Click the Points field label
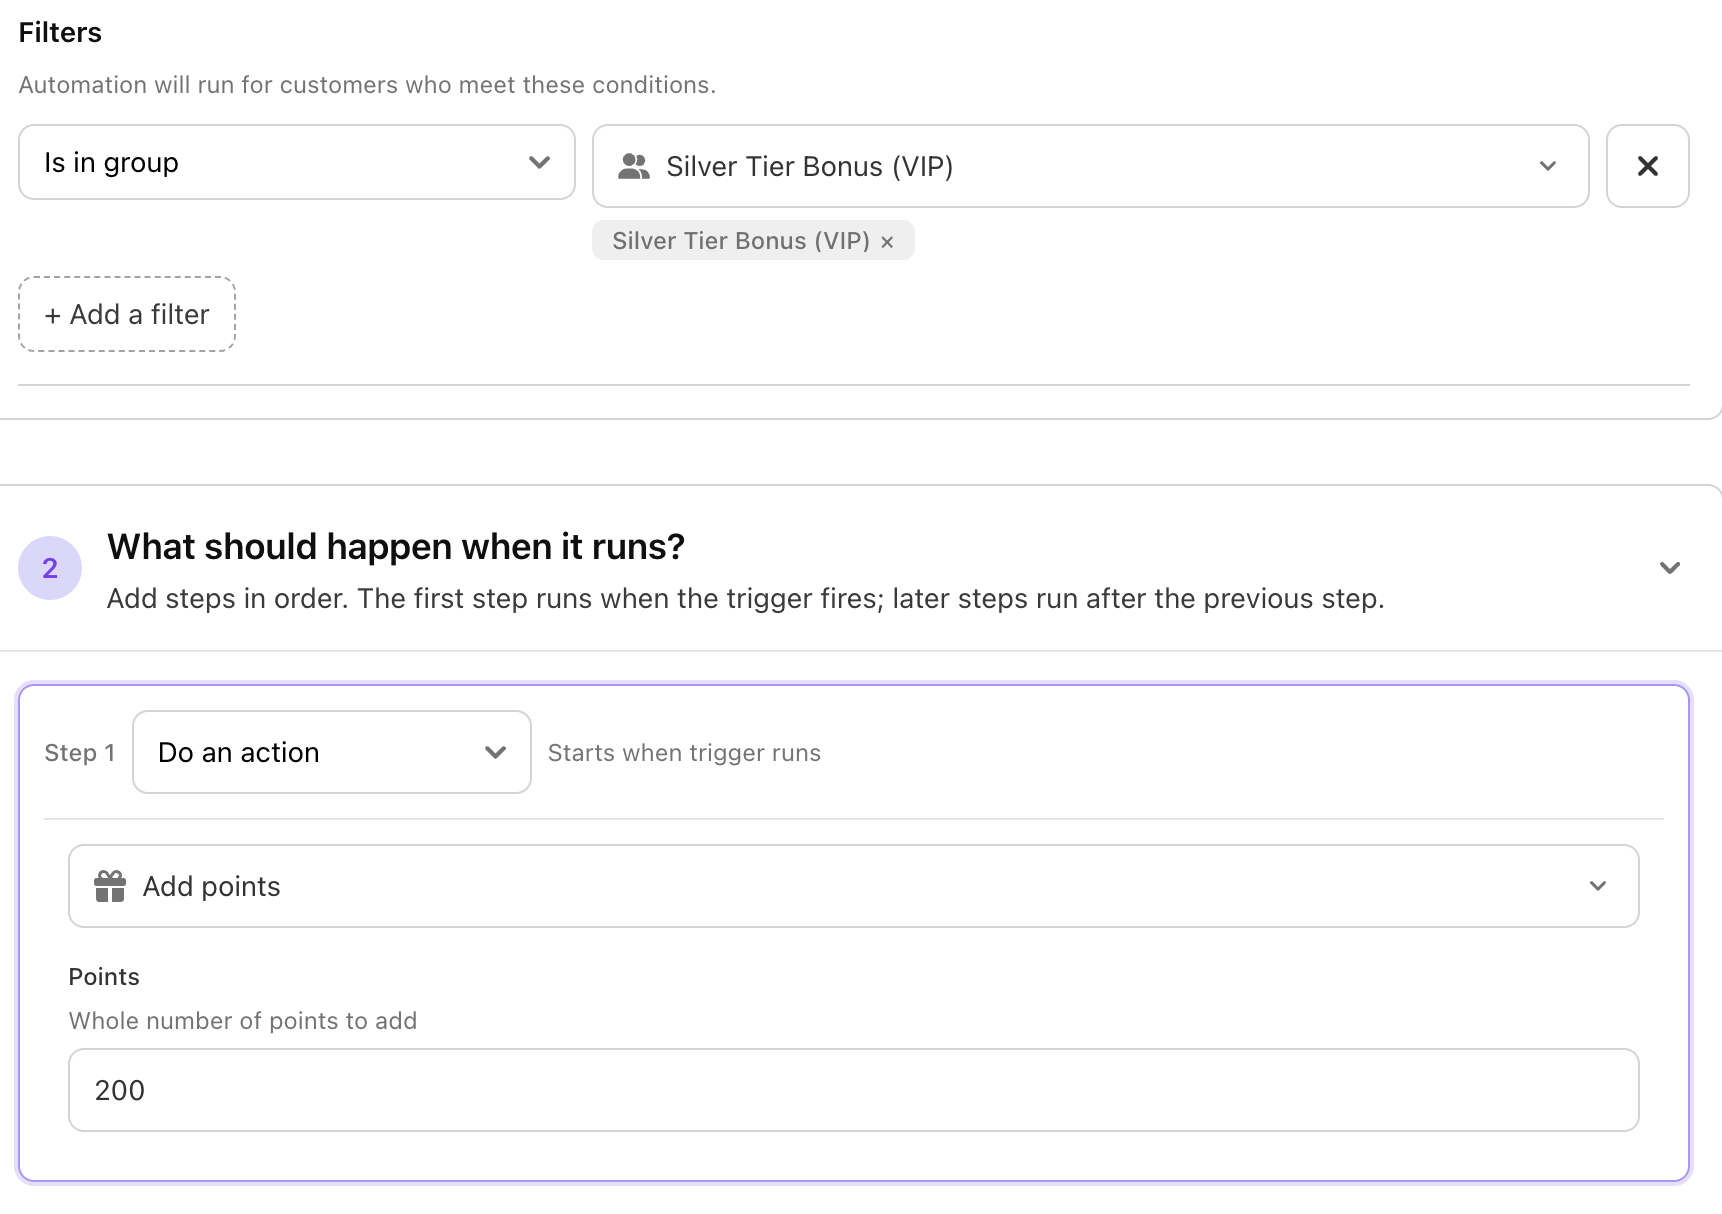 [104, 977]
